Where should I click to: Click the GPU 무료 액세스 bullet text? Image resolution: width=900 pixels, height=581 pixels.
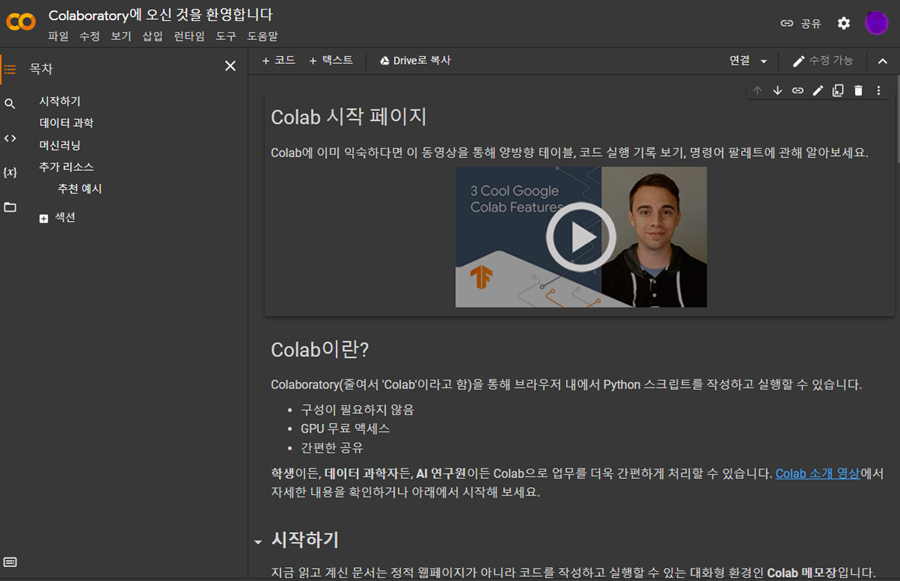345,429
